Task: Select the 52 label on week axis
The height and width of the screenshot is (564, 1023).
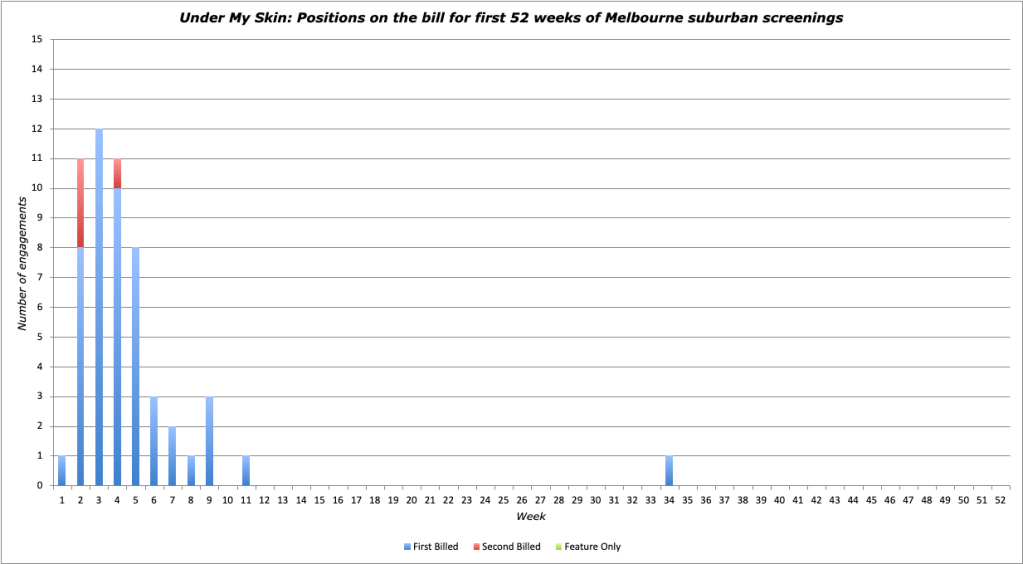Action: pos(998,500)
